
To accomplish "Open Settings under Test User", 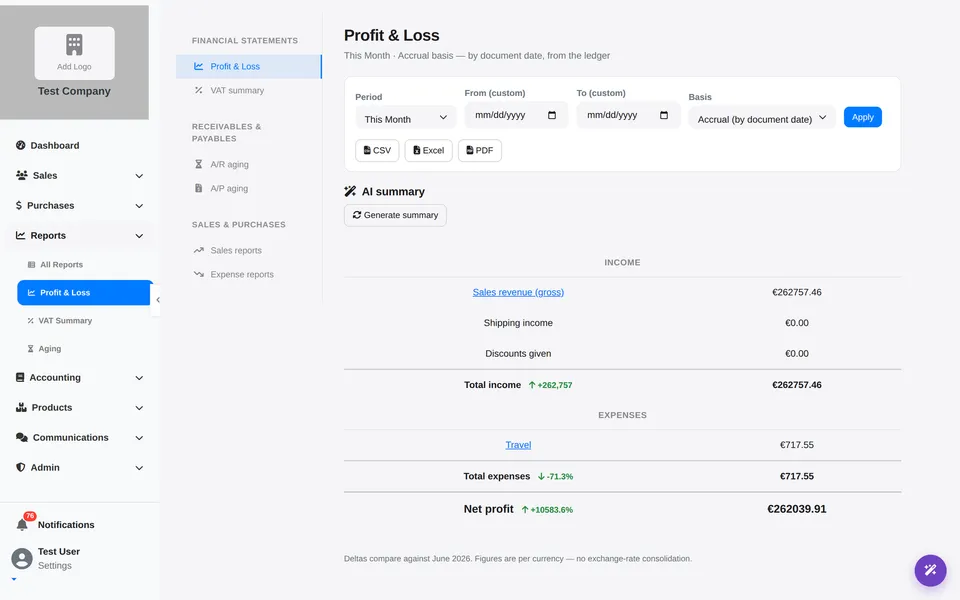I will [x=54, y=566].
